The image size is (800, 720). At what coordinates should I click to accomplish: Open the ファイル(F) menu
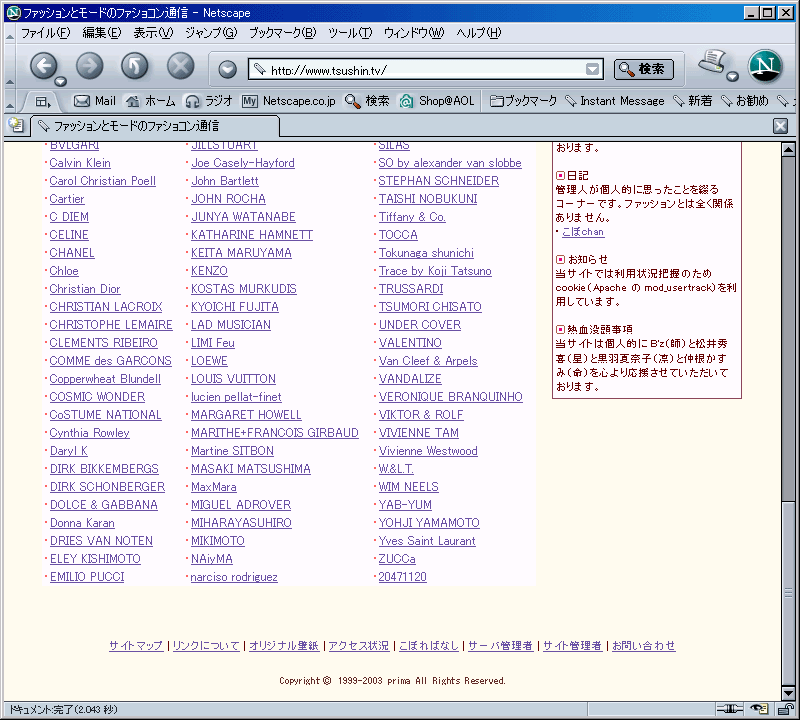(x=45, y=33)
